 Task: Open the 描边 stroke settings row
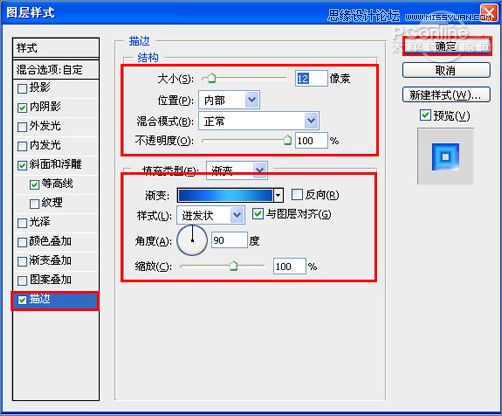coord(55,301)
